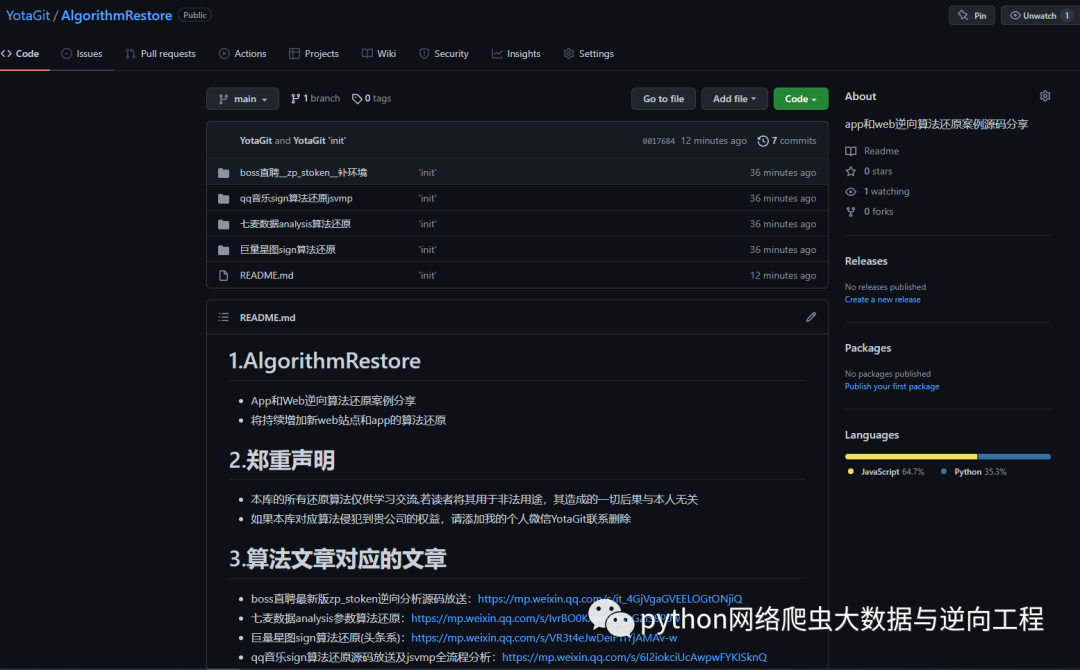Click latest commit message 'init' in header
This screenshot has height=670, width=1080.
(x=337, y=140)
